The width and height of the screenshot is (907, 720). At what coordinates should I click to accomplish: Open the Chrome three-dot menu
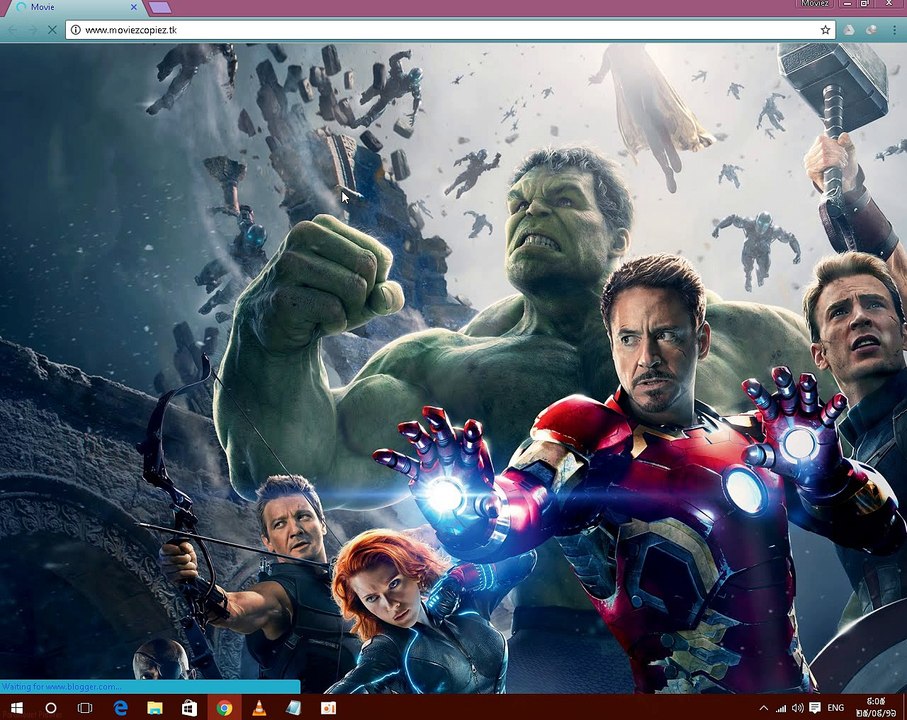[894, 29]
